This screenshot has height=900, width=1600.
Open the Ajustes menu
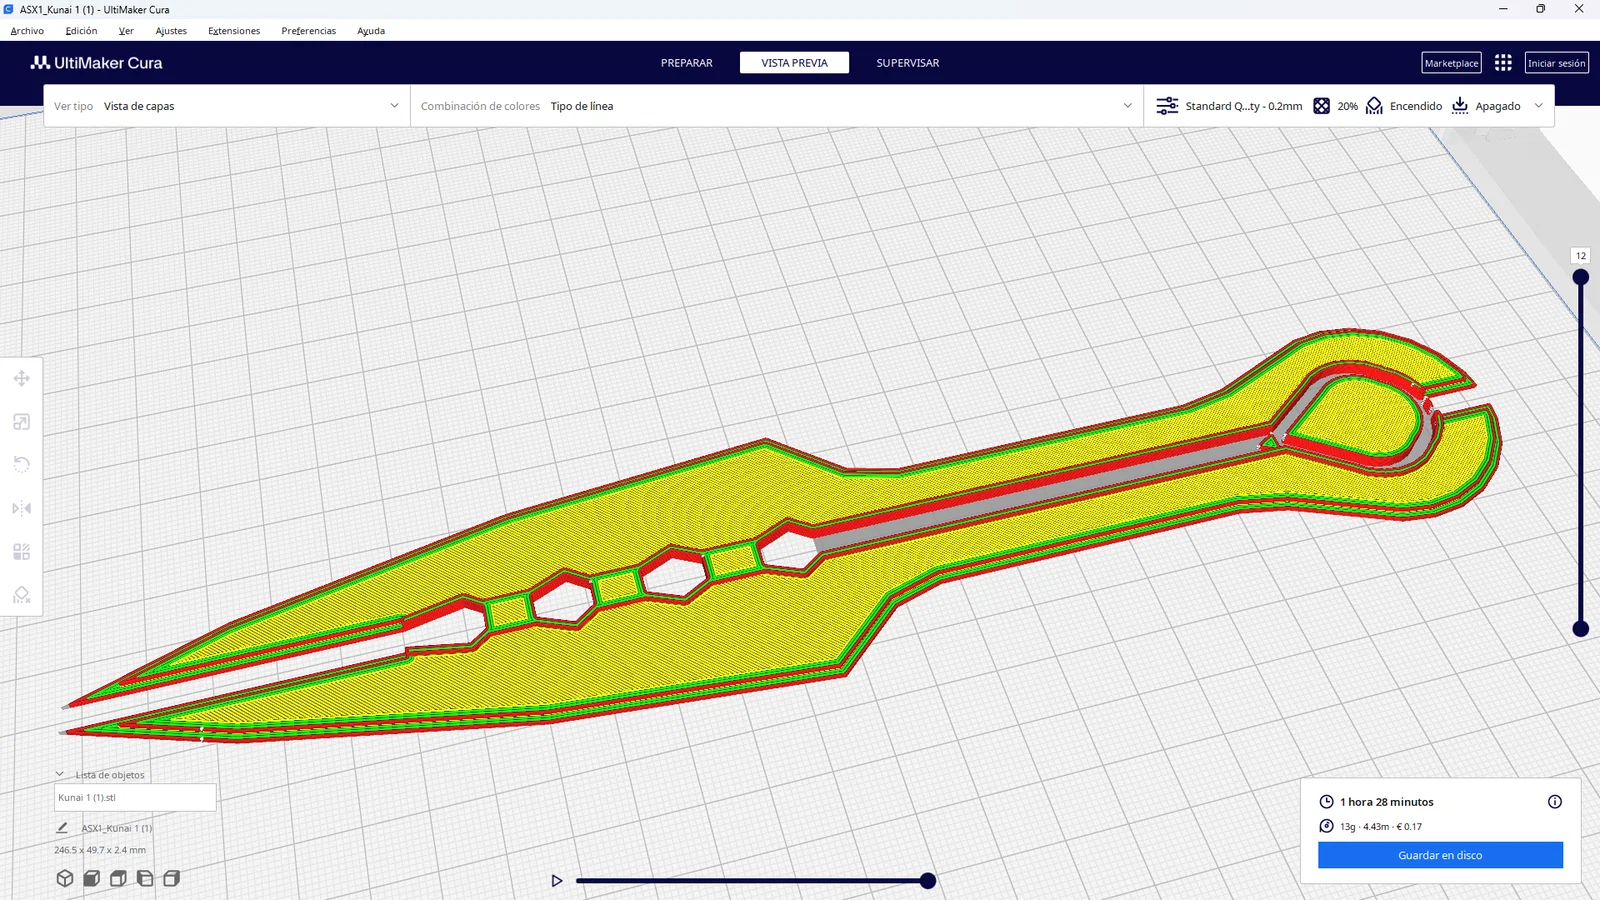coord(171,31)
